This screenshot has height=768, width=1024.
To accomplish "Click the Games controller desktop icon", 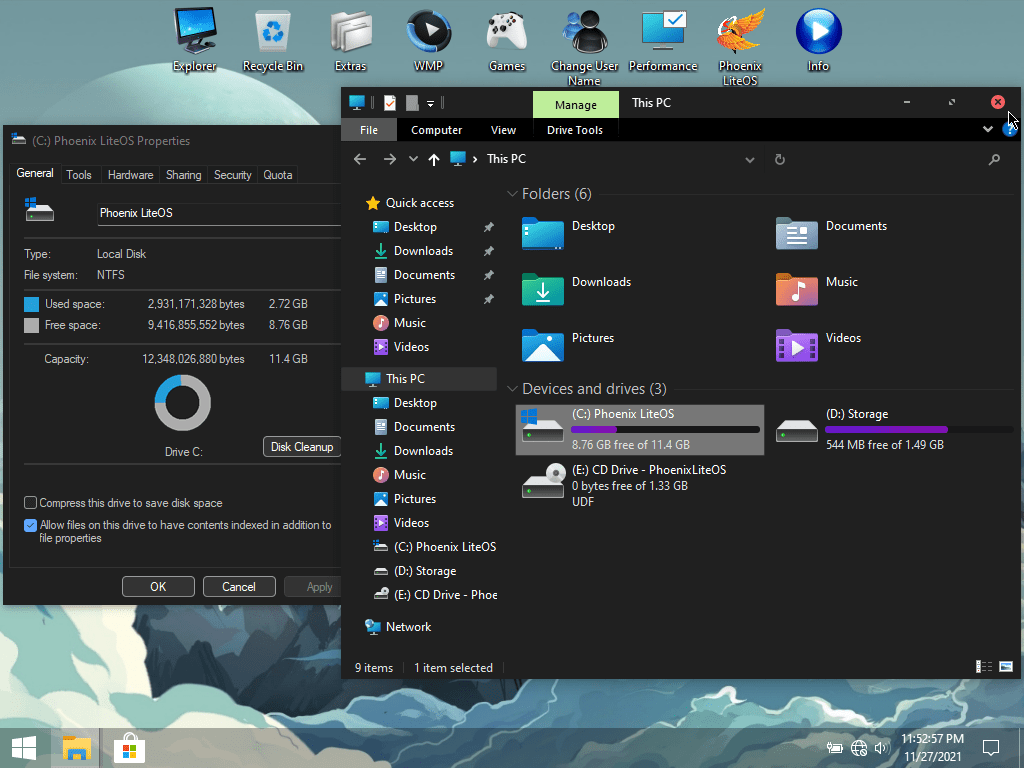I will (507, 34).
